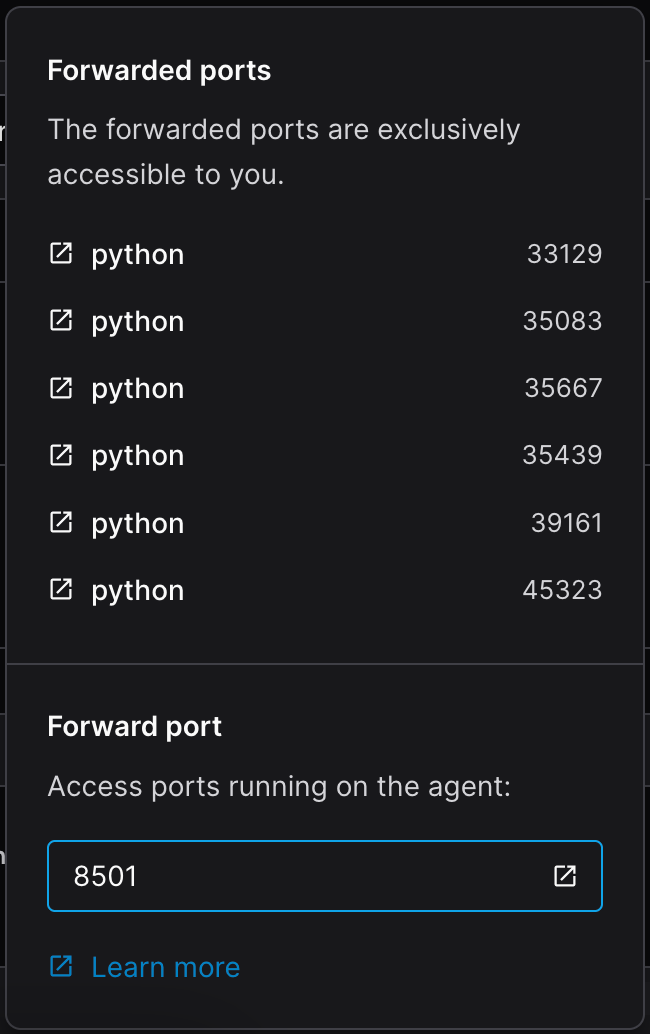This screenshot has width=650, height=1034.
Task: Click the external-link icon for port 45323
Action: pos(61,590)
